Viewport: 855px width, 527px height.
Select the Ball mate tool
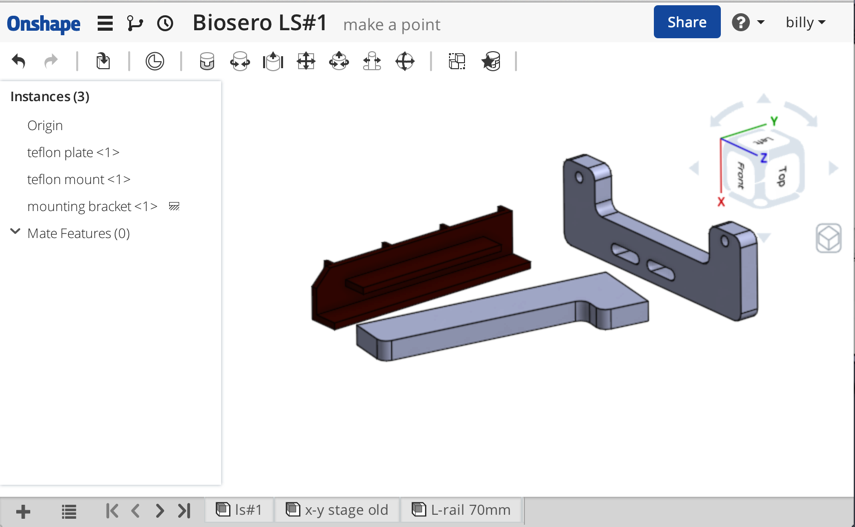(405, 61)
